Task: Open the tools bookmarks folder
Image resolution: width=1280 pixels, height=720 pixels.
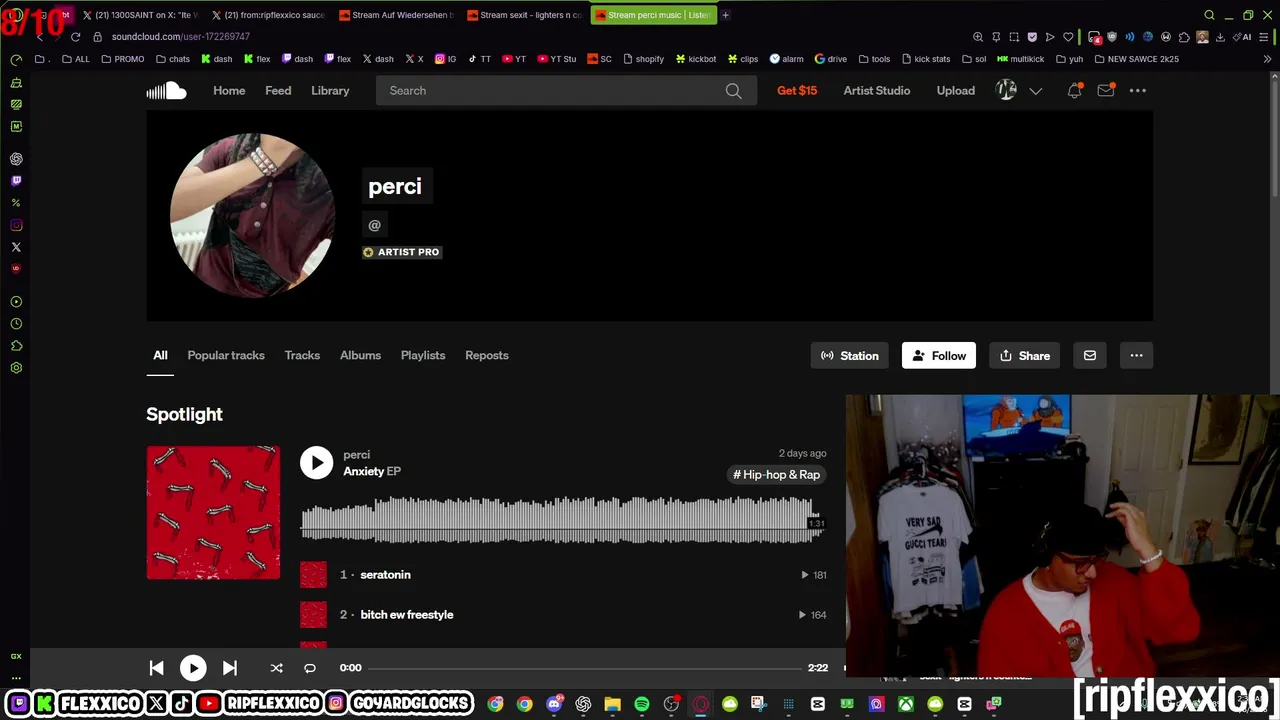Action: 874,59
